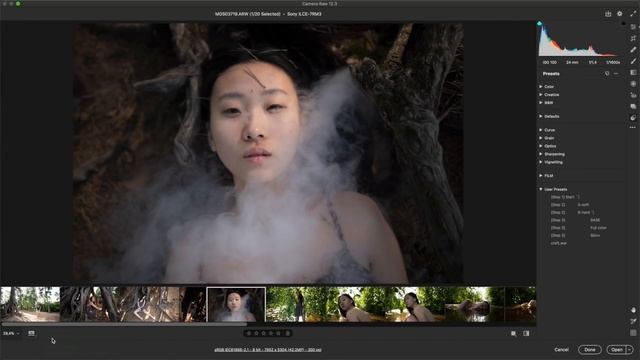Image resolution: width=640 pixels, height=360 pixels.
Task: Click the Create Preset icon
Action: [x=607, y=74]
